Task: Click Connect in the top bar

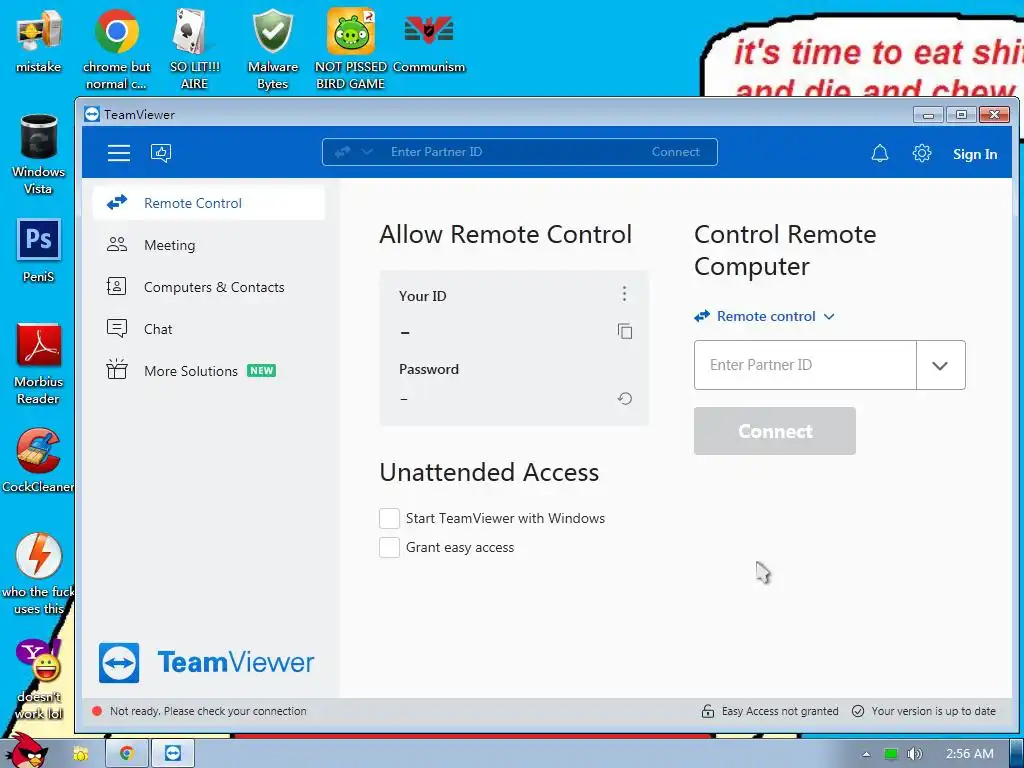Action: 675,152
